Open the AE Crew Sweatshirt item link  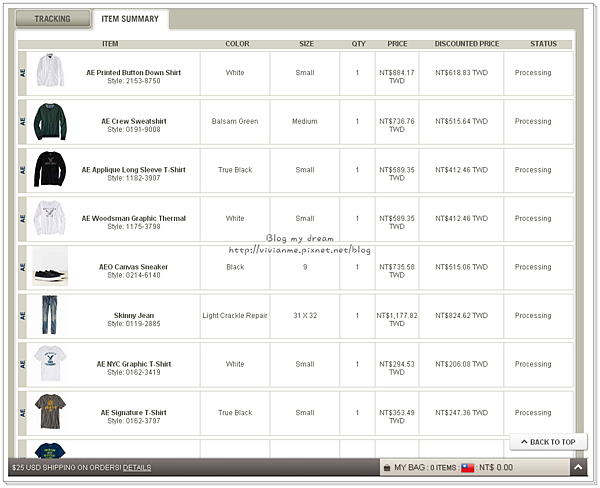(134, 121)
